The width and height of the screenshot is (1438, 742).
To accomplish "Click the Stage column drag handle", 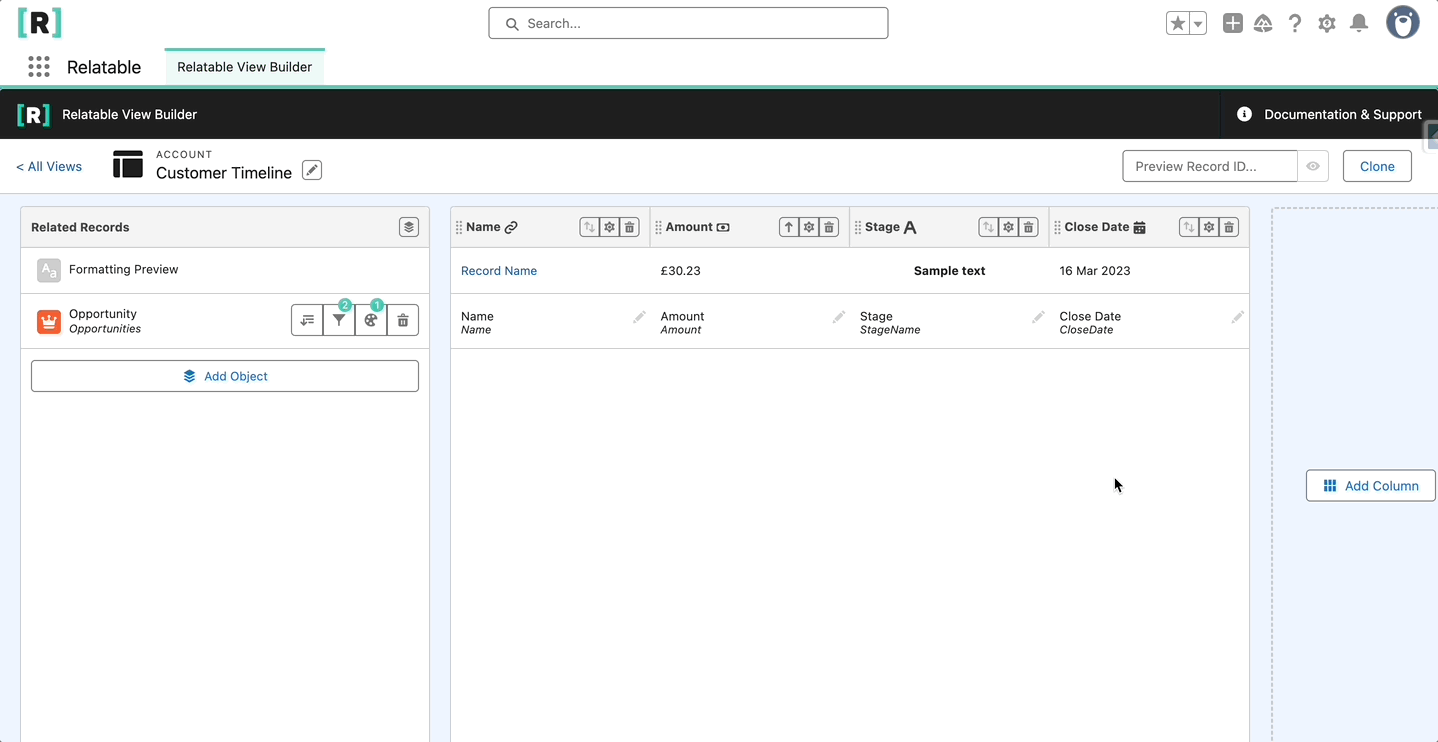I will [858, 228].
